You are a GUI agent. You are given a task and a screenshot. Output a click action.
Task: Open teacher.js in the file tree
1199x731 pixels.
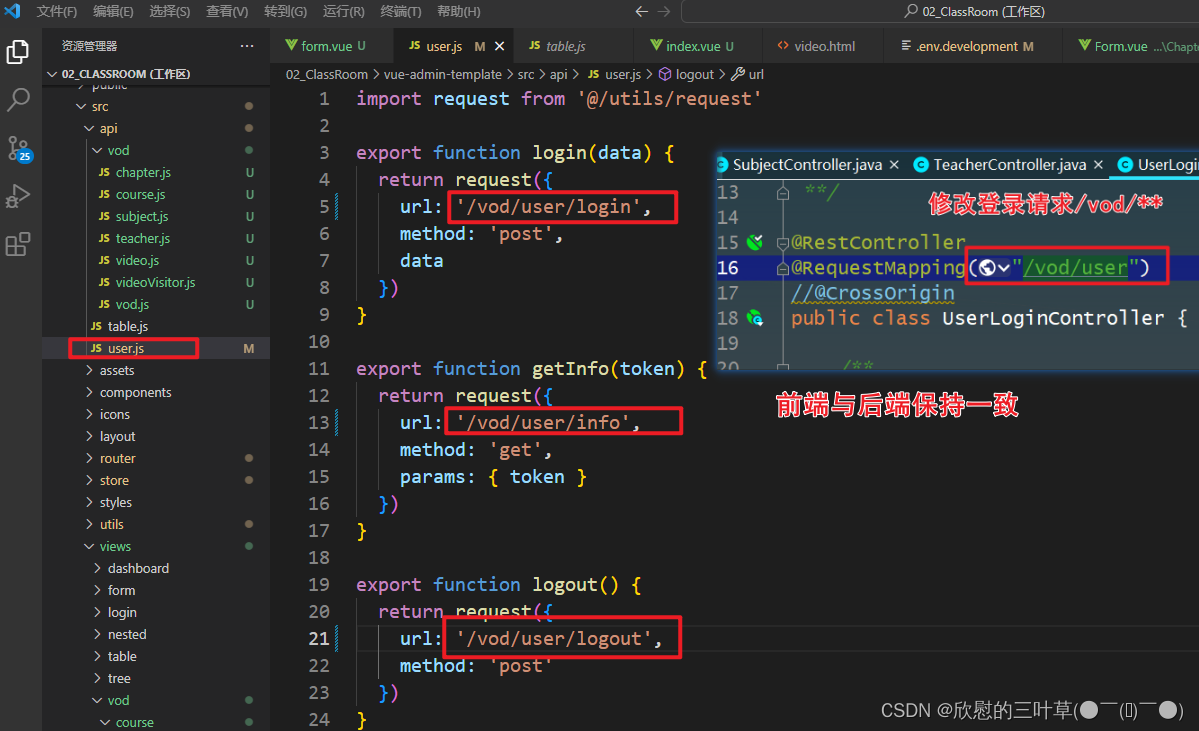154,239
